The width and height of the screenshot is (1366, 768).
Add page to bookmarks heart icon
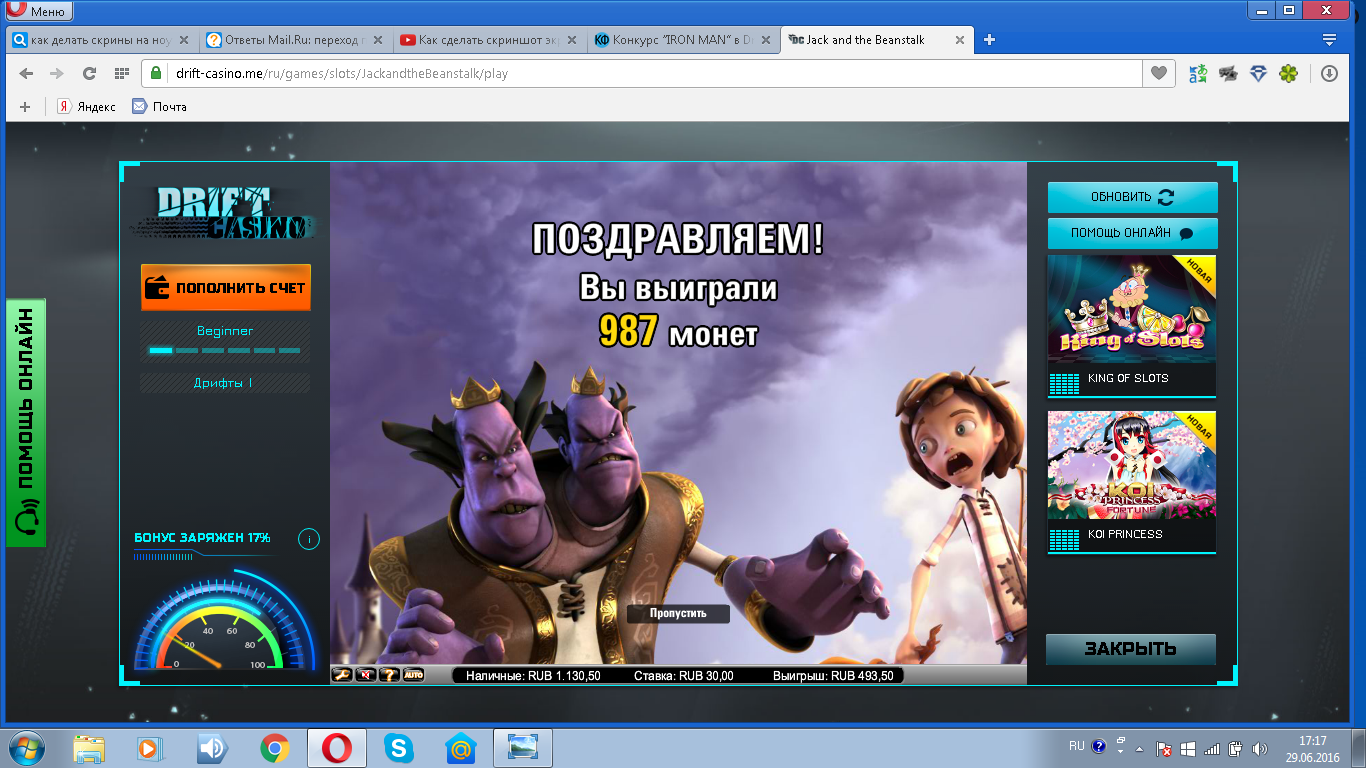click(x=1159, y=73)
